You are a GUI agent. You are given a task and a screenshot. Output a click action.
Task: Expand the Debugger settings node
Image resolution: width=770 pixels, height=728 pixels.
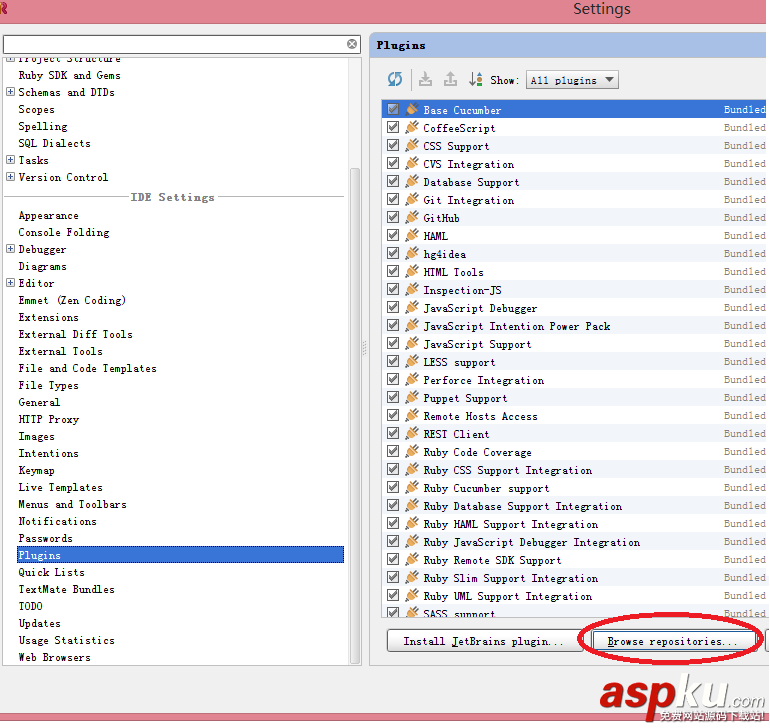point(10,249)
